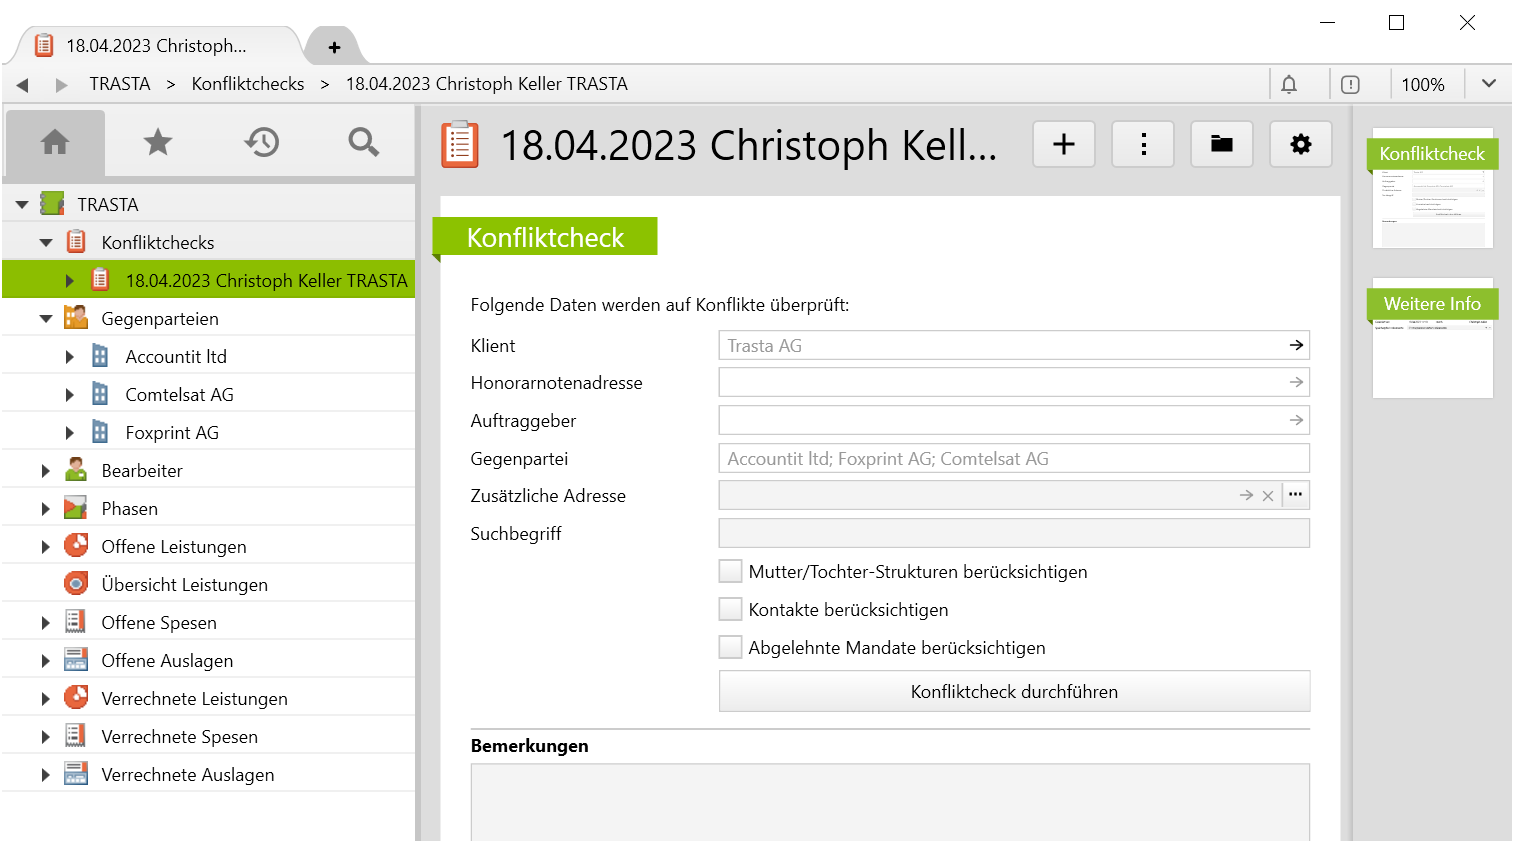Screen dimensions: 1513x843
Task: Click the plus add button in header
Action: pyautogui.click(x=1064, y=145)
